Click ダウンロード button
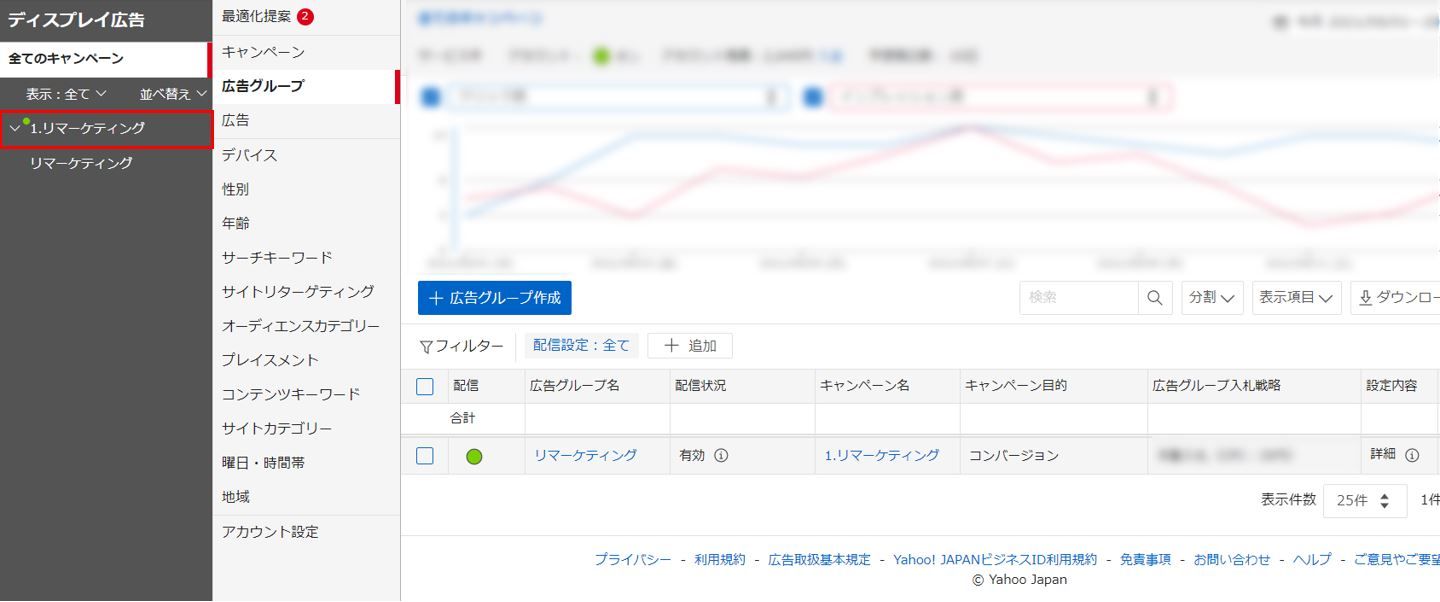1440x602 pixels. tap(1396, 298)
